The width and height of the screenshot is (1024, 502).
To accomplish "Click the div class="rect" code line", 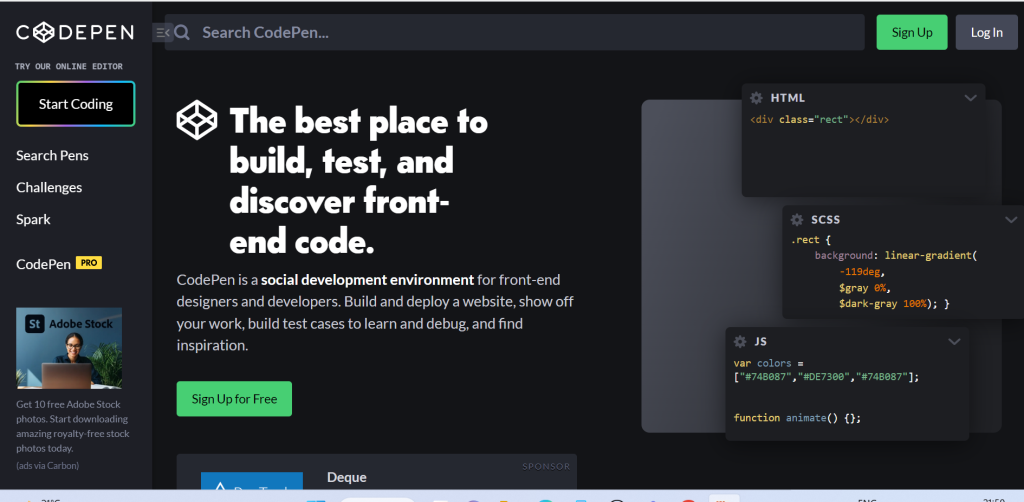I will tap(820, 119).
